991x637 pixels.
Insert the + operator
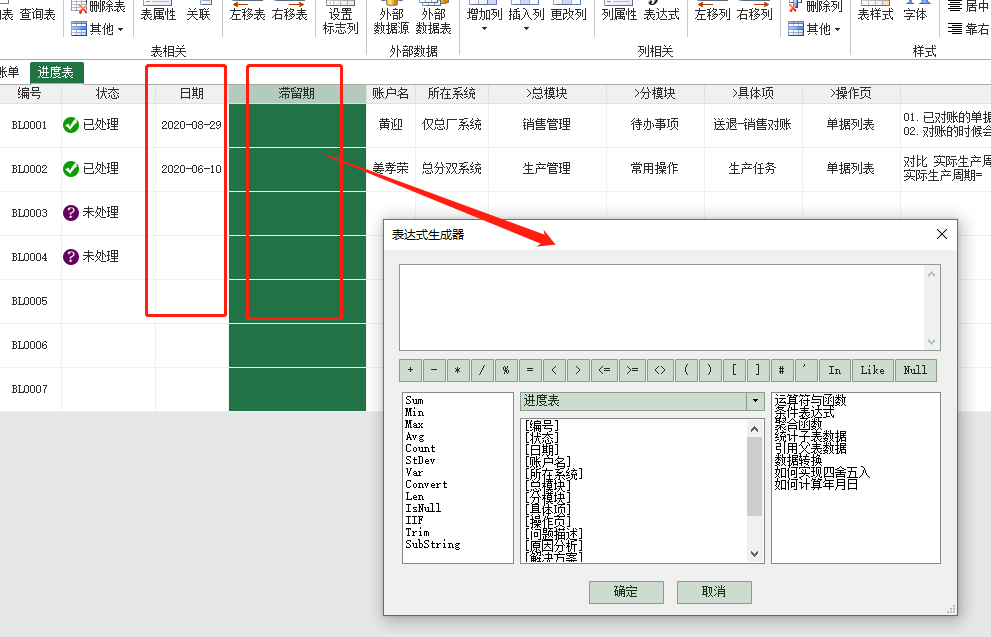[x=411, y=370]
